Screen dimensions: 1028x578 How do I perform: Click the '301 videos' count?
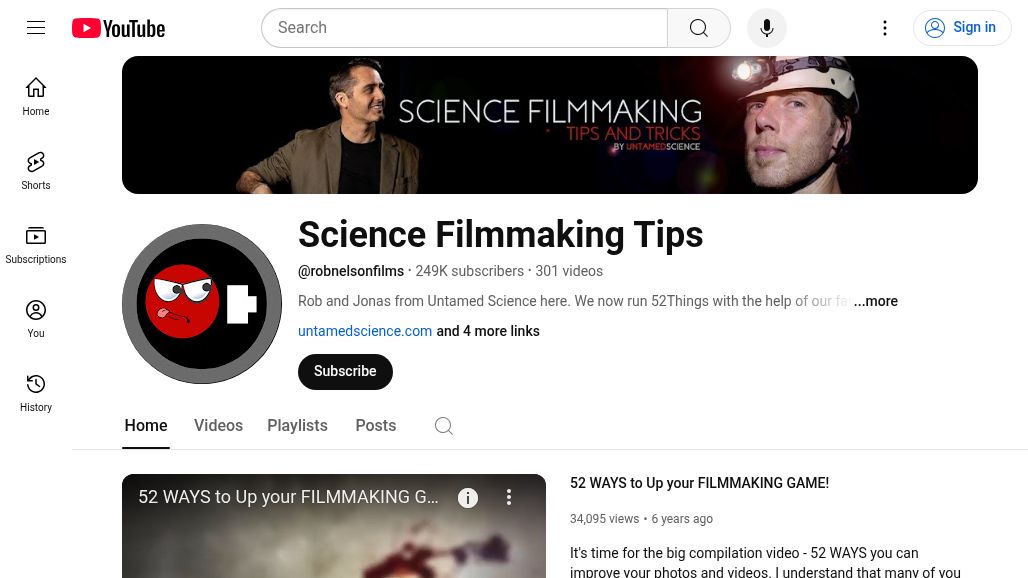(x=569, y=271)
